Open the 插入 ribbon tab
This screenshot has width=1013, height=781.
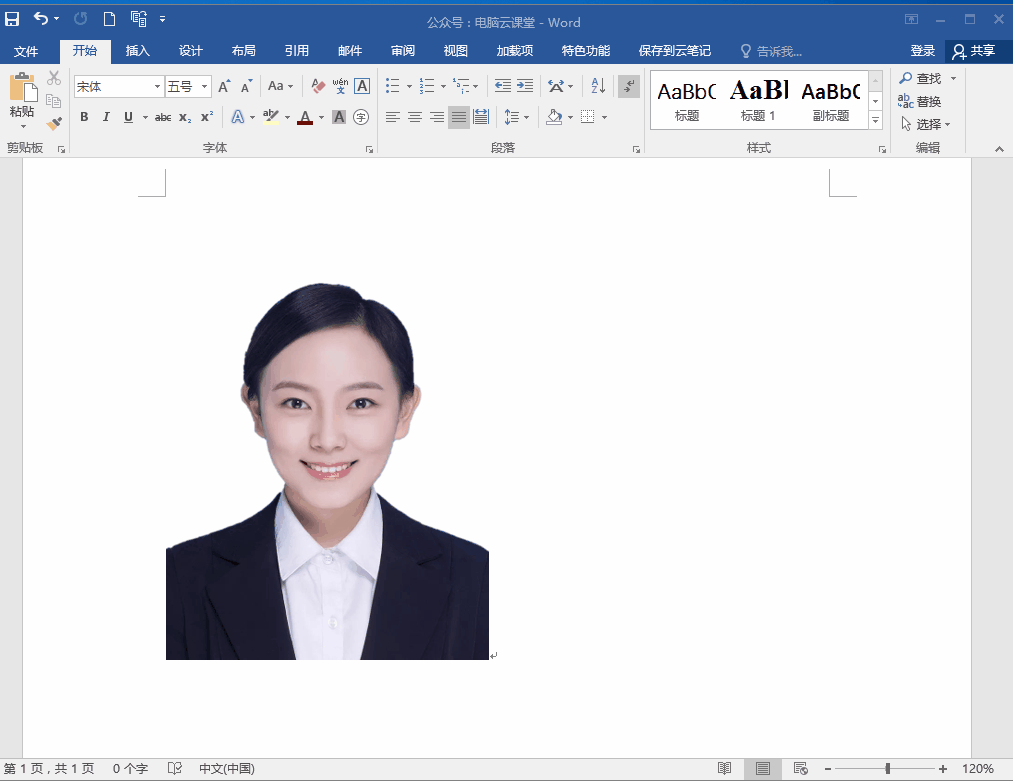[138, 51]
